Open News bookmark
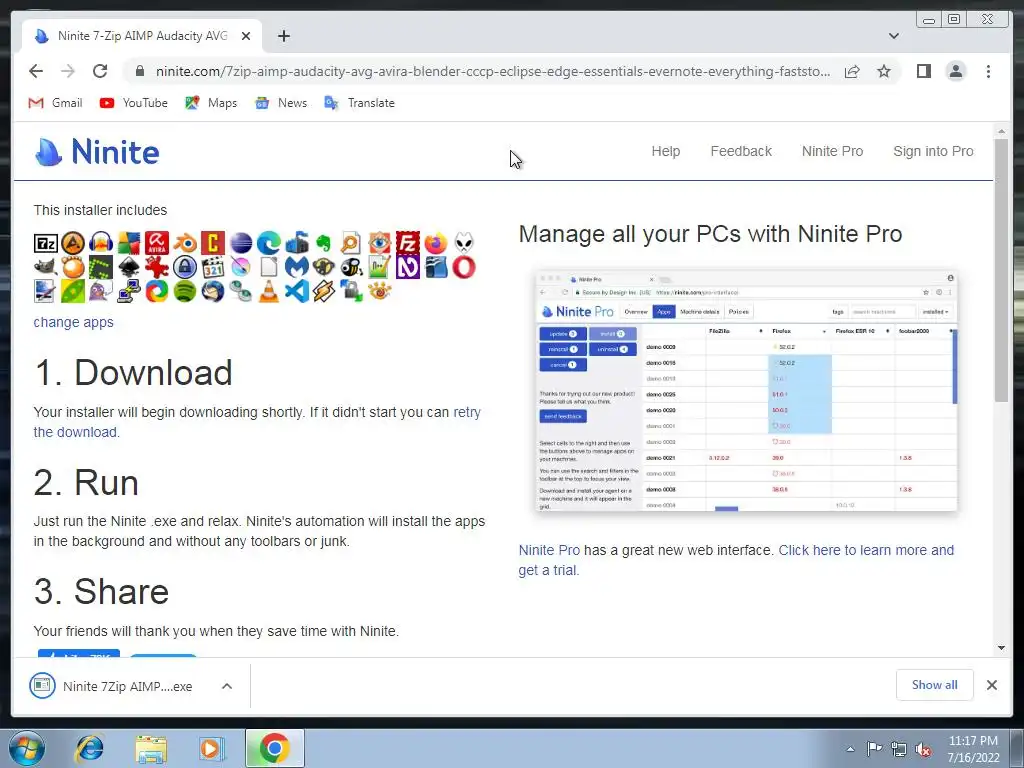The height and width of the screenshot is (768, 1024). click(281, 103)
